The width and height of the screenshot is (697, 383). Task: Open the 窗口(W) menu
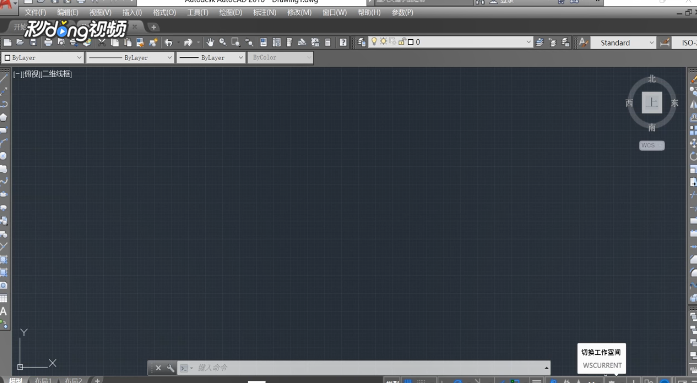point(335,12)
